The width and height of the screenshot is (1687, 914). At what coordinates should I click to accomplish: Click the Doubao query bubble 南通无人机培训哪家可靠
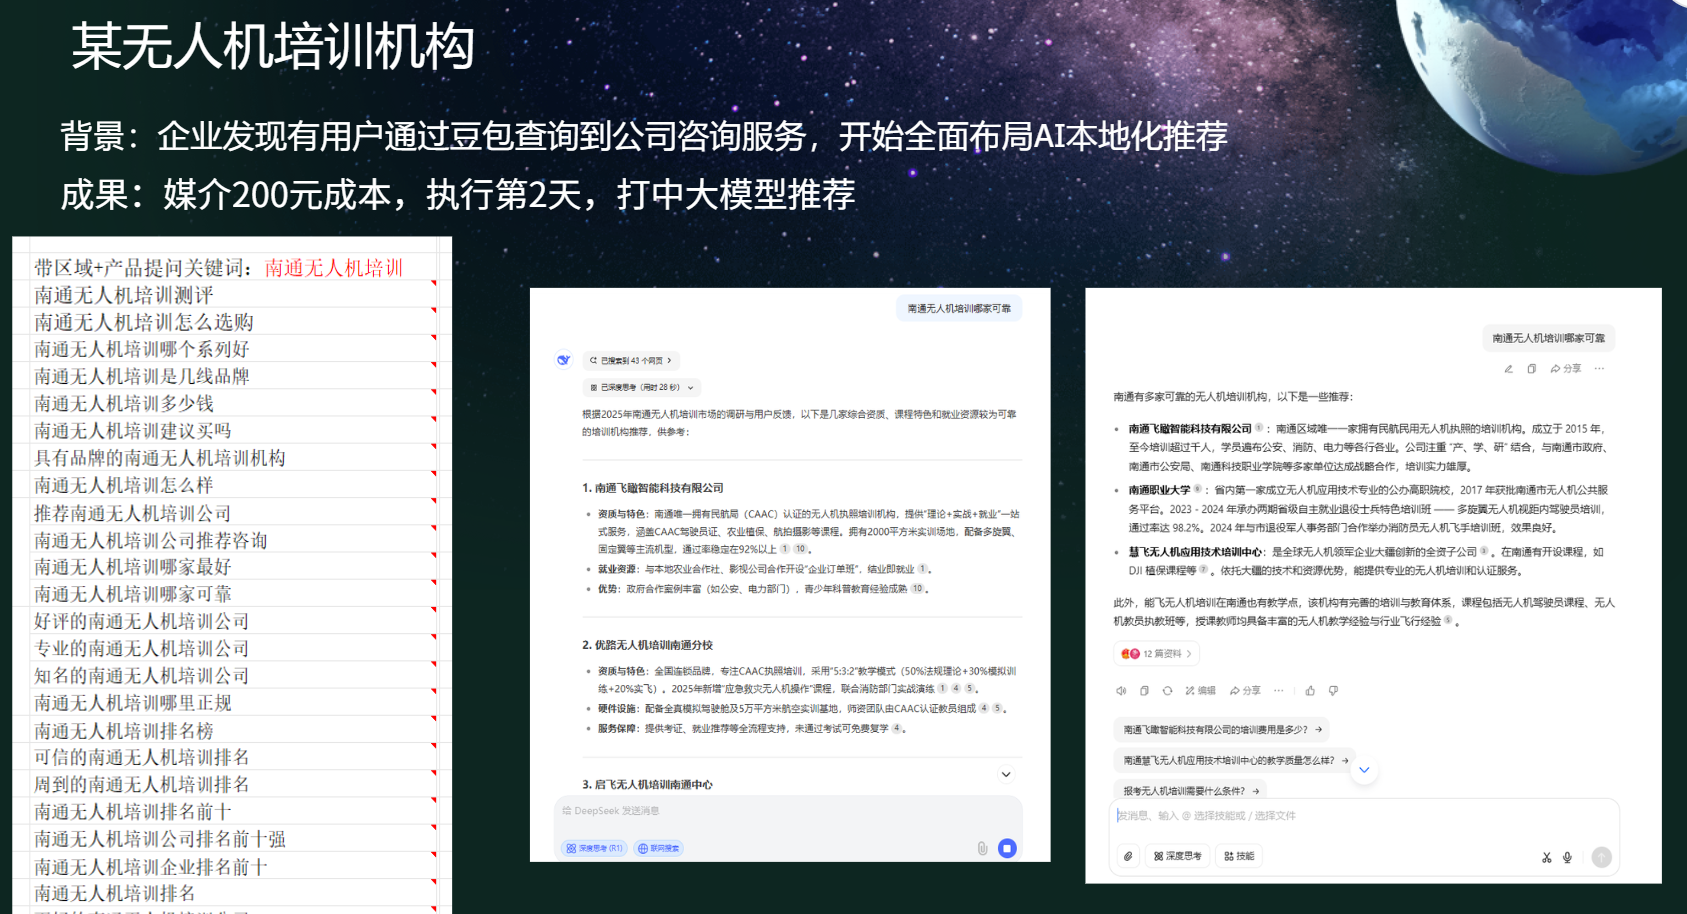coord(1548,338)
